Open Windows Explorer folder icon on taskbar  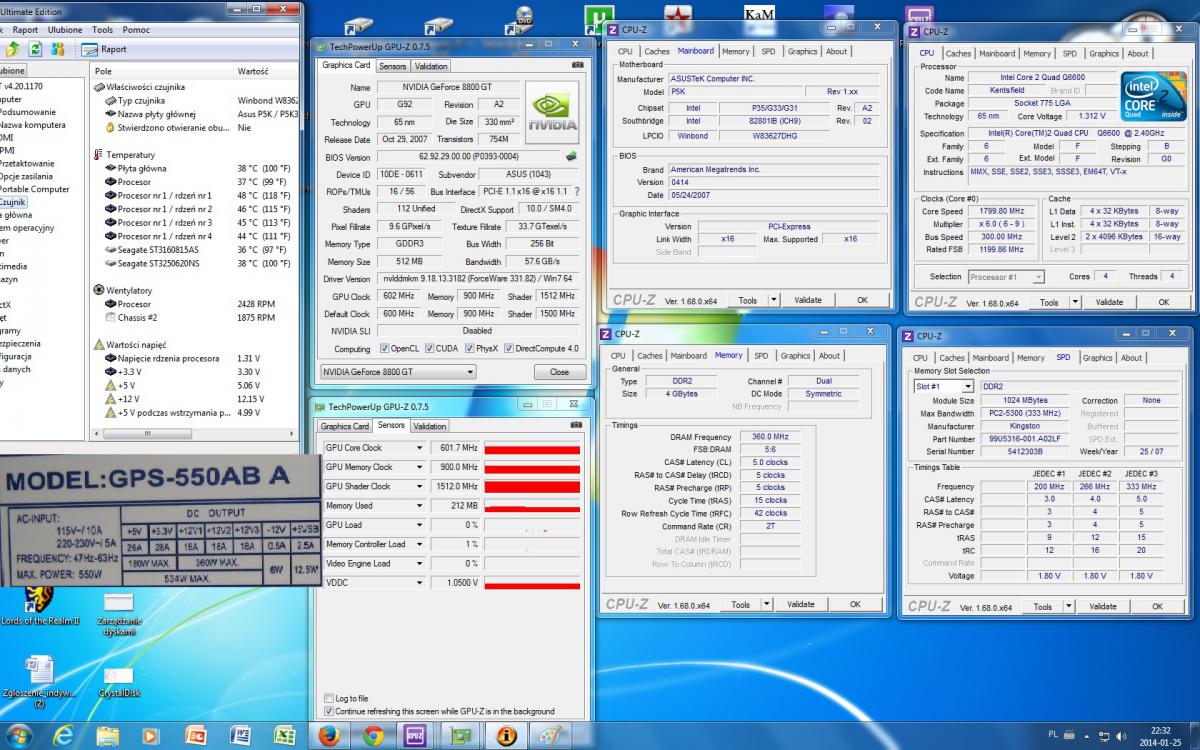(x=107, y=735)
